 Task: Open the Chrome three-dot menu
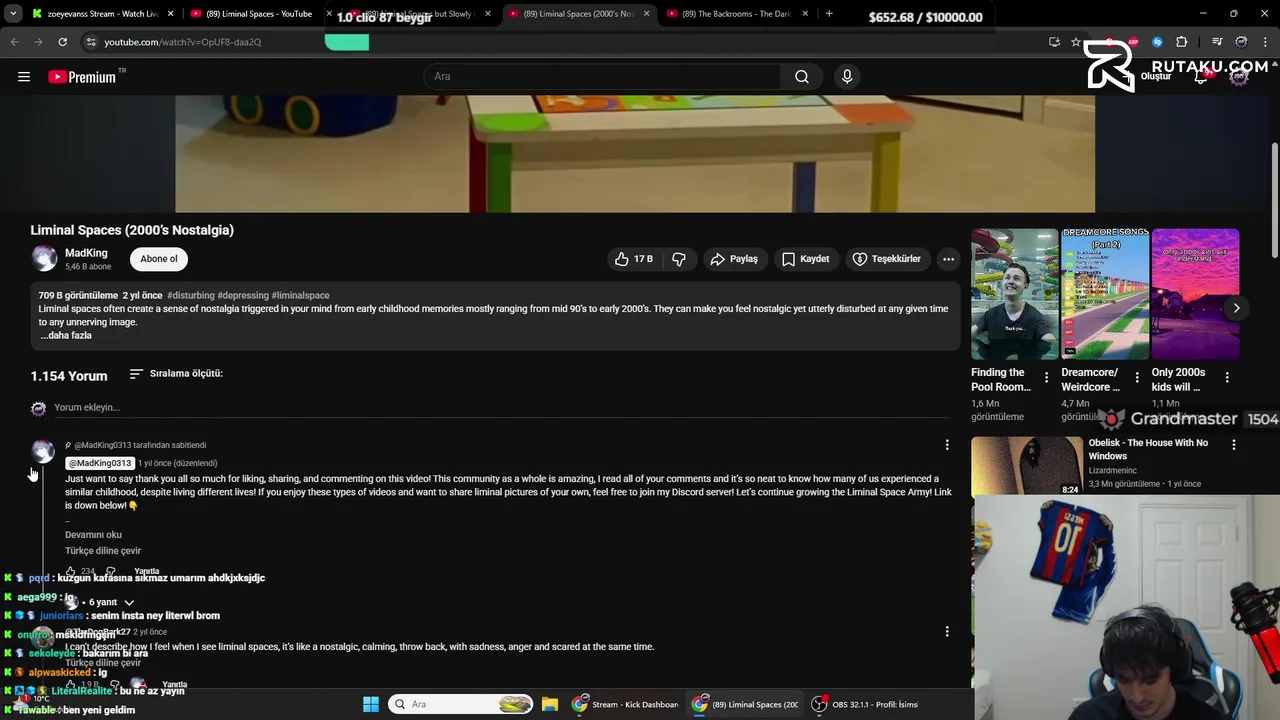tap(1265, 42)
